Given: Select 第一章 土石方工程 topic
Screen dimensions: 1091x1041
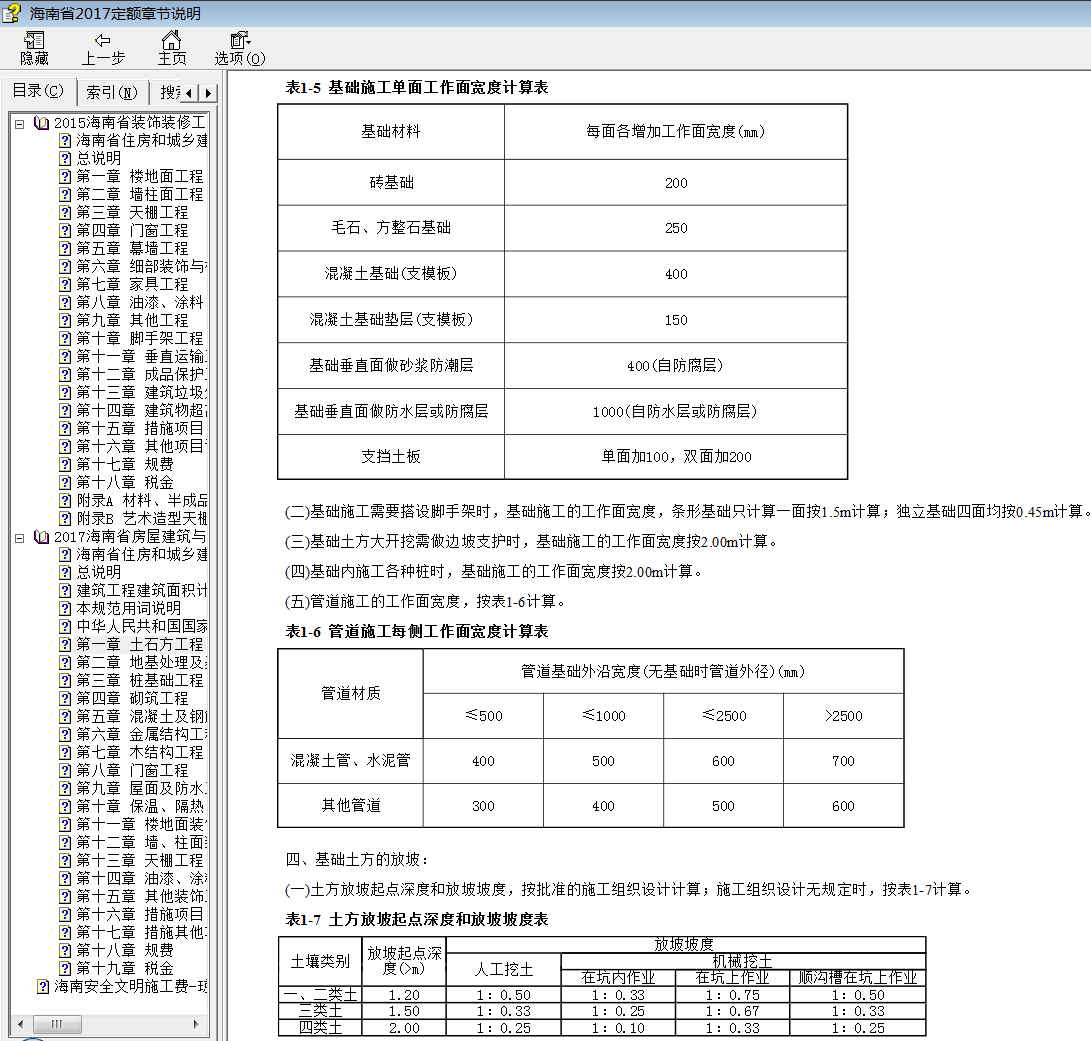Looking at the screenshot, I should coord(139,645).
